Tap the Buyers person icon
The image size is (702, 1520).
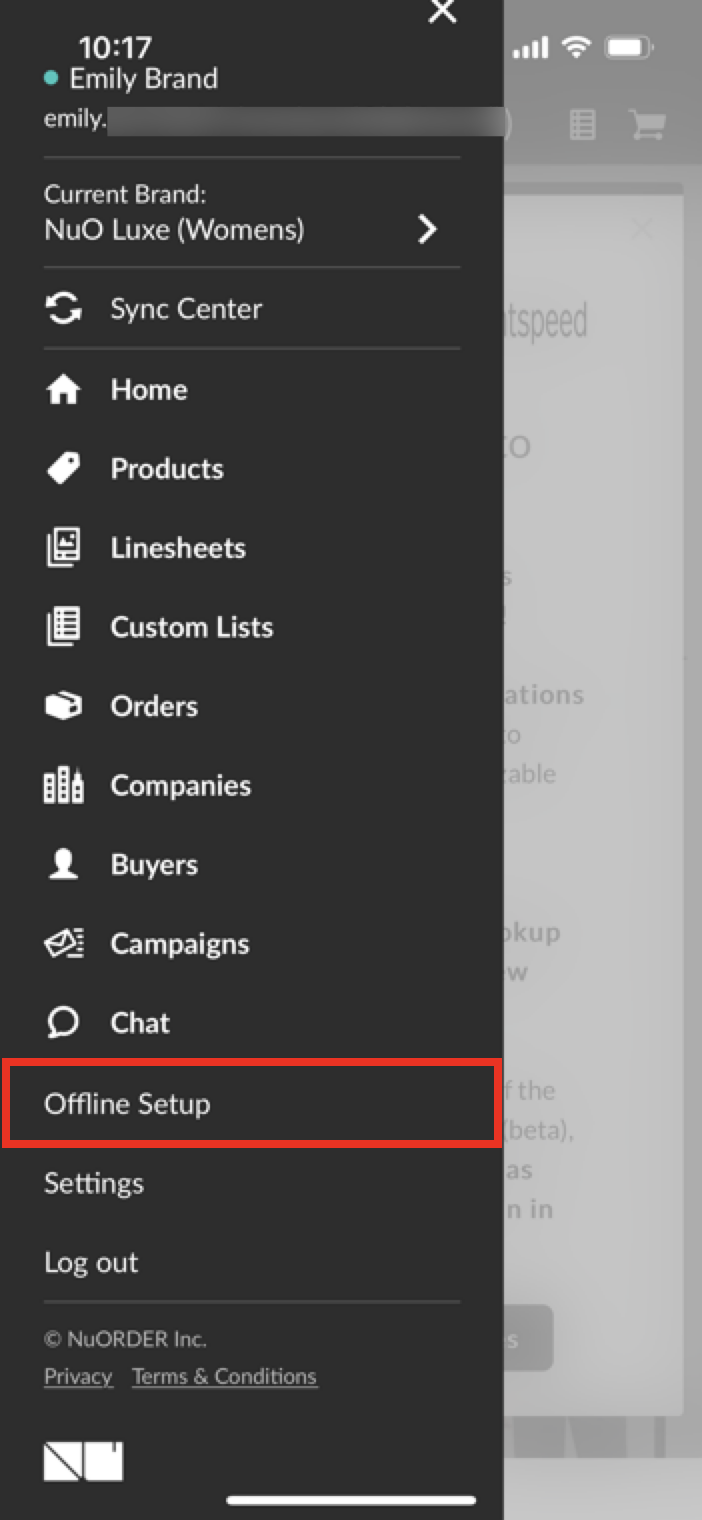point(64,865)
